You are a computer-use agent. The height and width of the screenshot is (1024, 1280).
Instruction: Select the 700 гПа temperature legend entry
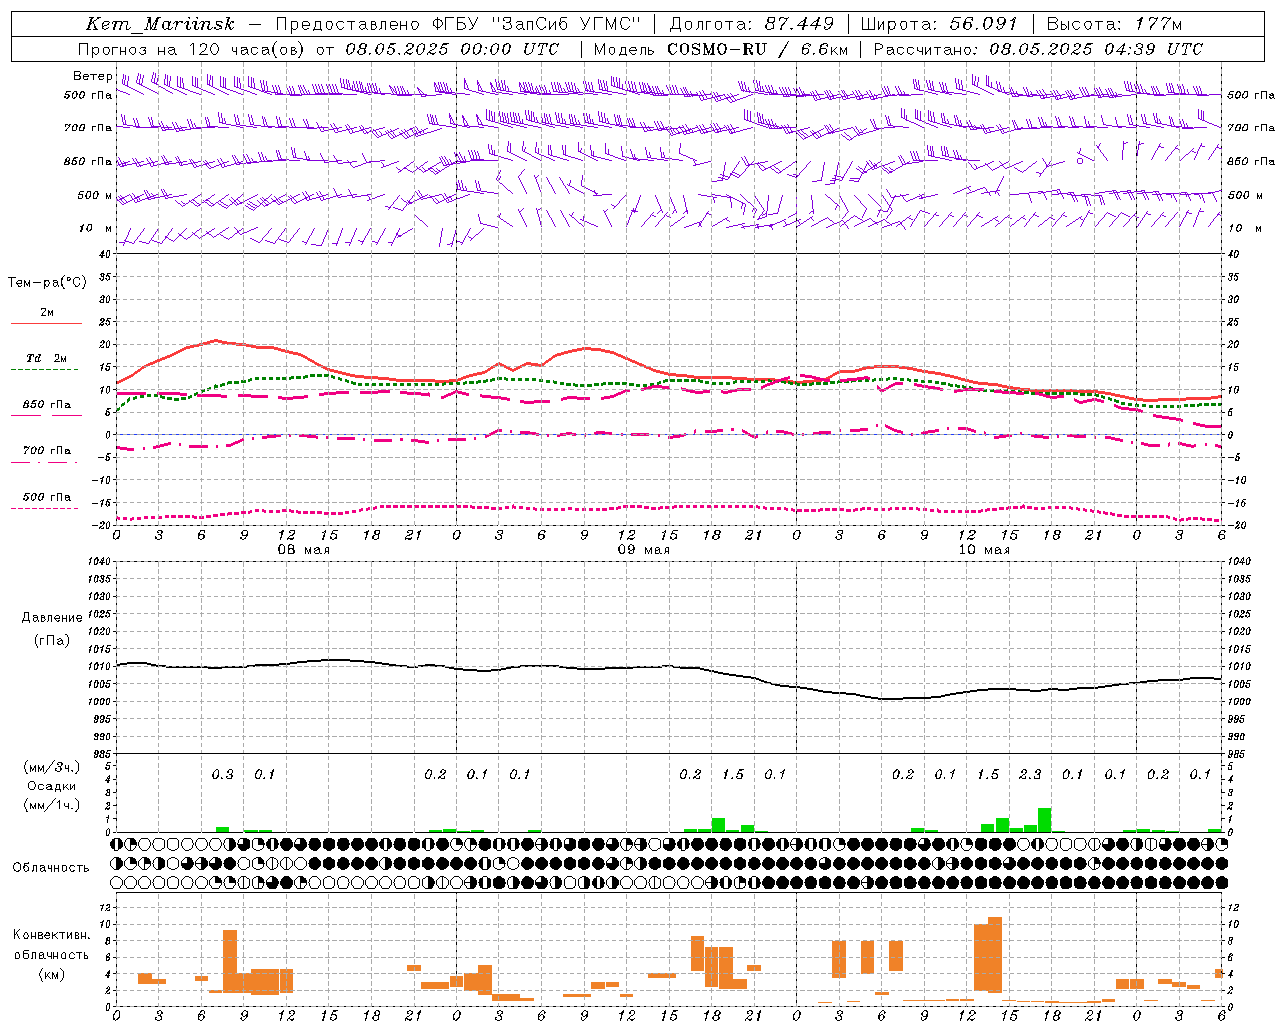pos(47,451)
